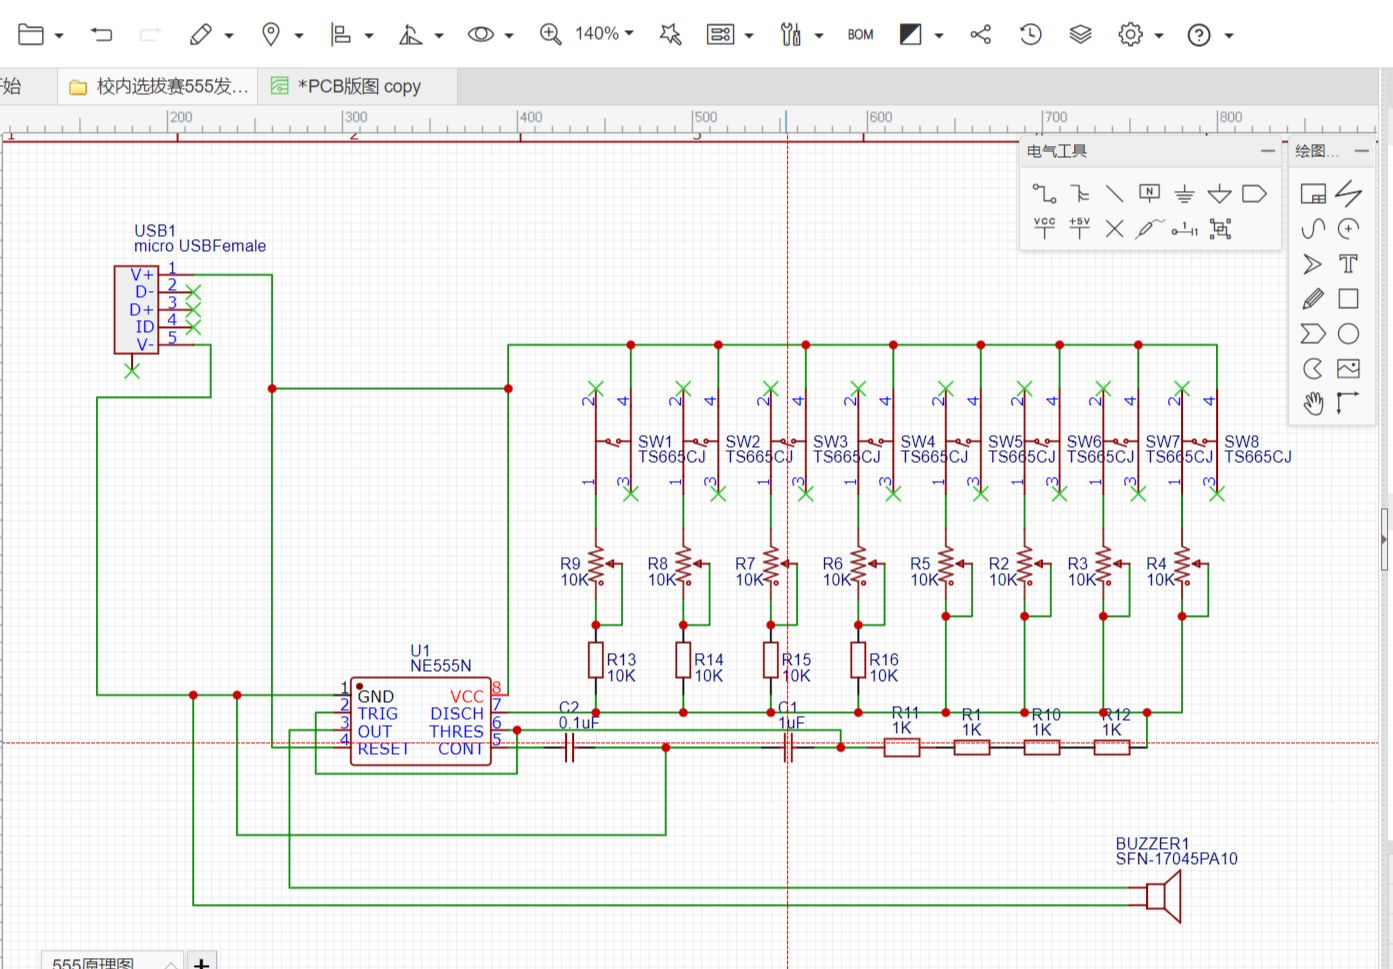This screenshot has width=1393, height=969.
Task: Select the No Connect flag tool
Action: (1114, 229)
